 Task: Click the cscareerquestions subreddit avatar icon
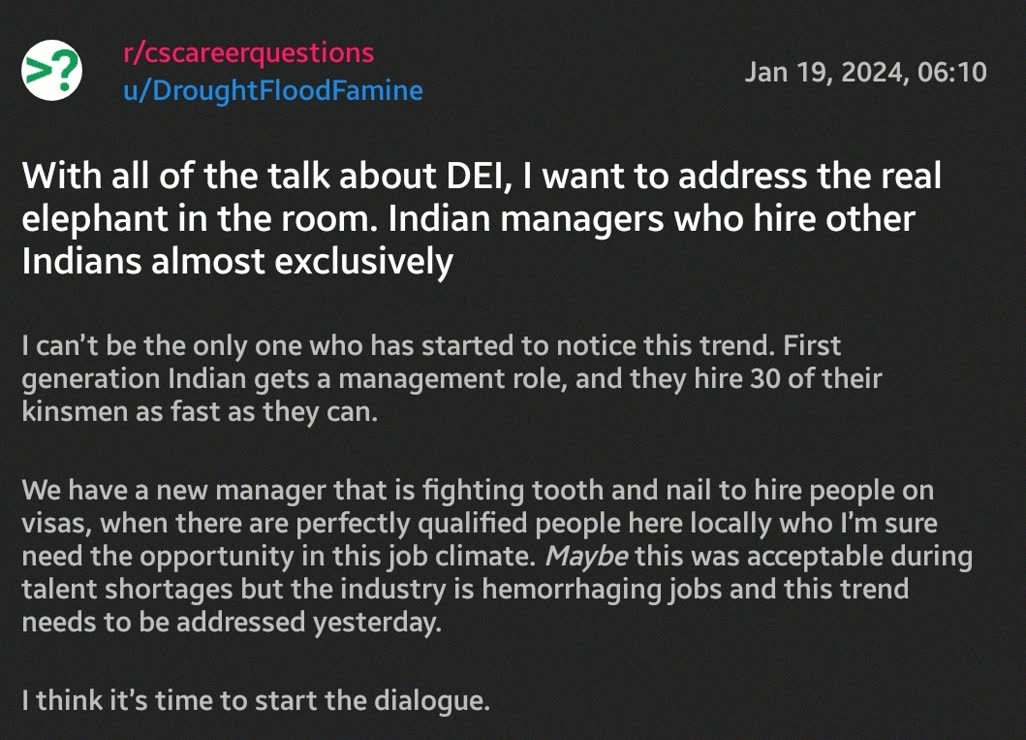[52, 71]
